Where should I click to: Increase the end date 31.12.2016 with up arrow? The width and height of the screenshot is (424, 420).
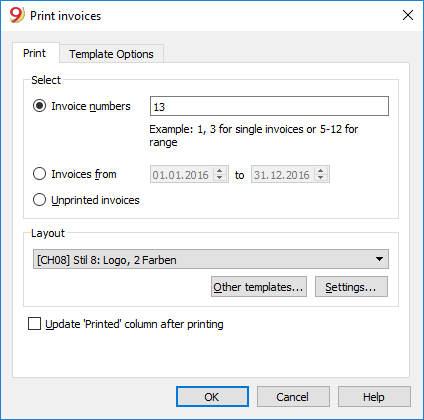tap(321, 171)
